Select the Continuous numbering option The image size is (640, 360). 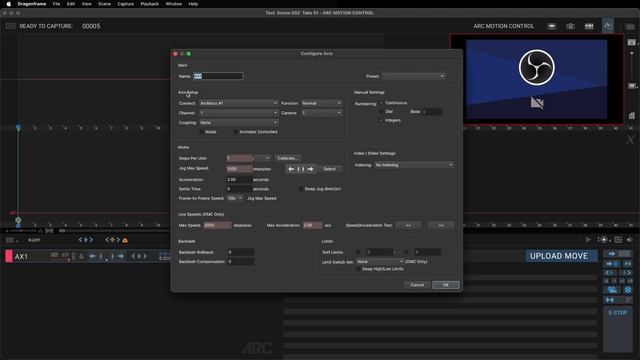(382, 103)
